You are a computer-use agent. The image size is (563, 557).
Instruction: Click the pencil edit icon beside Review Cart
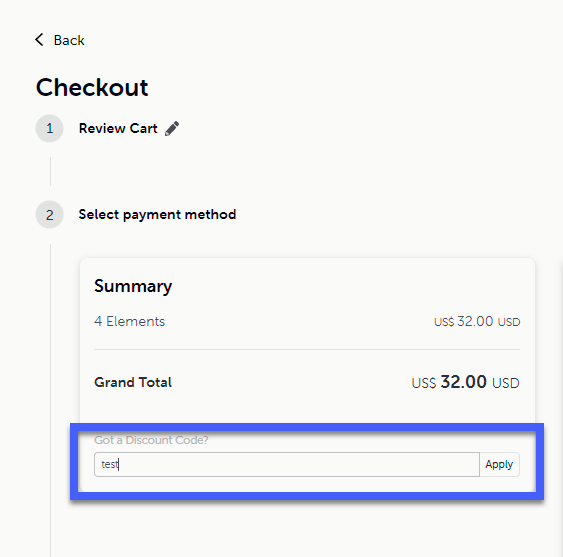click(x=172, y=129)
